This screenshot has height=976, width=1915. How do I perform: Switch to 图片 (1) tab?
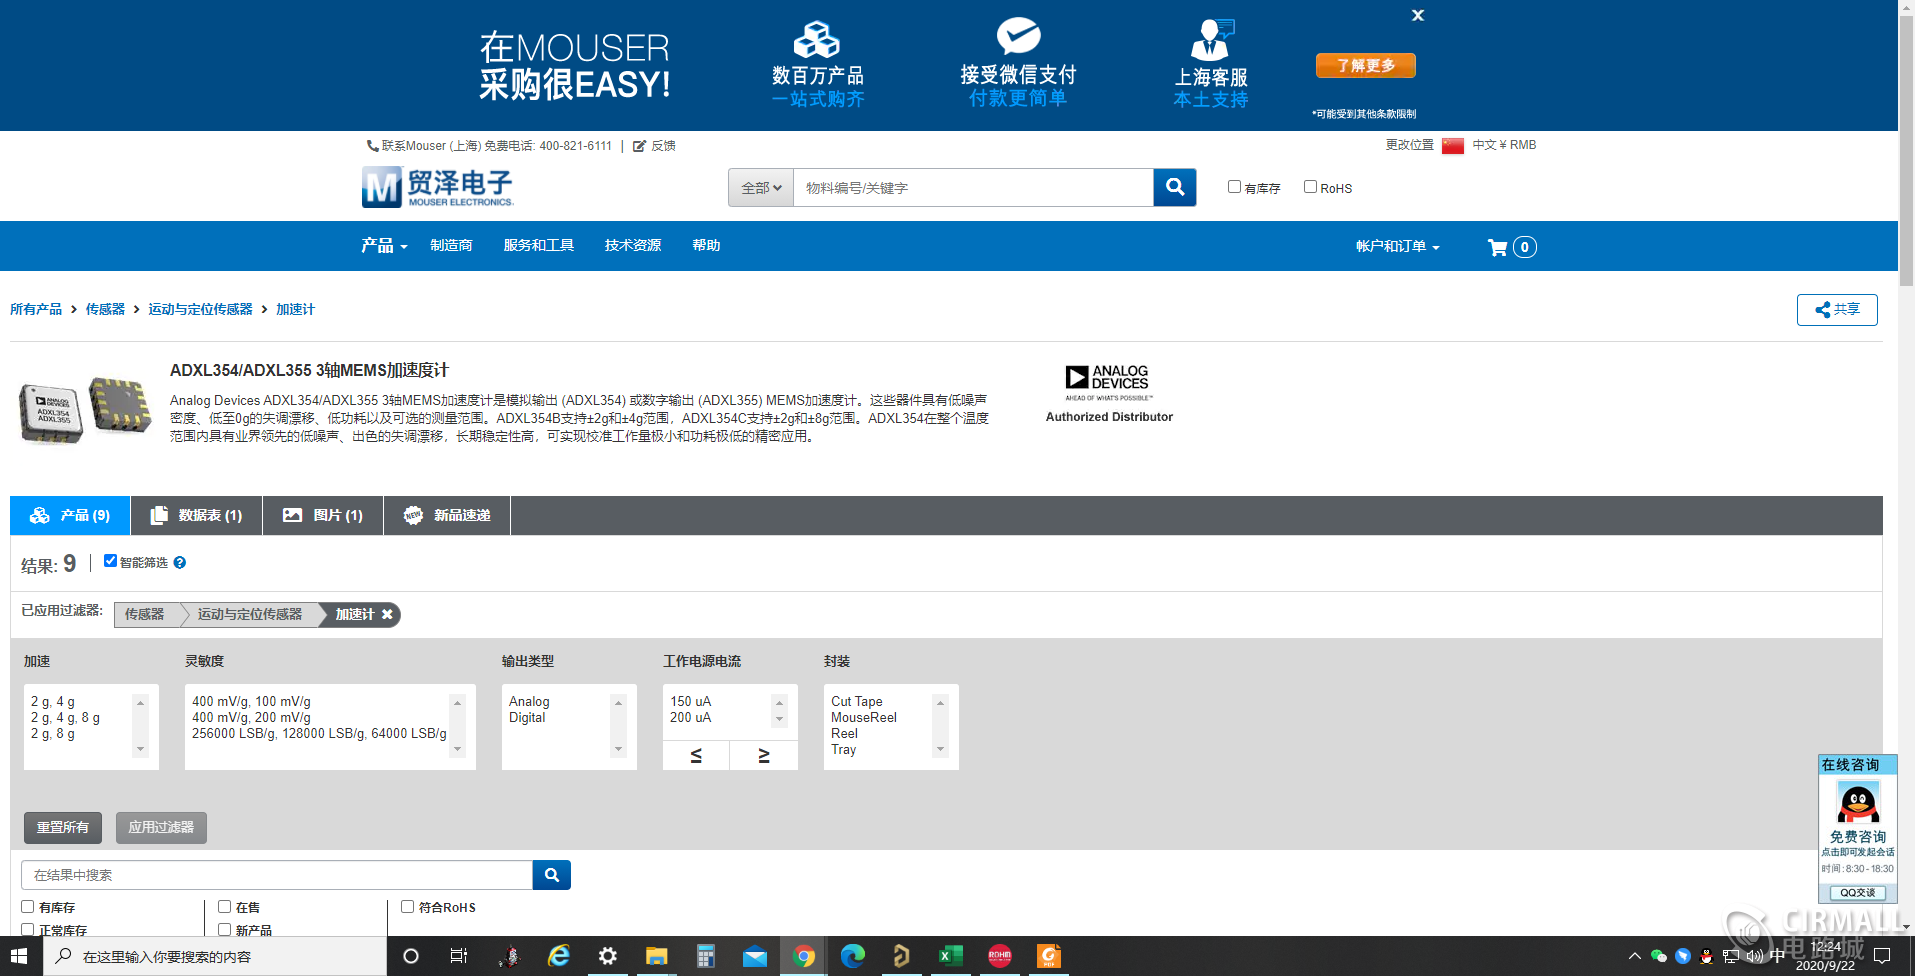coord(323,515)
